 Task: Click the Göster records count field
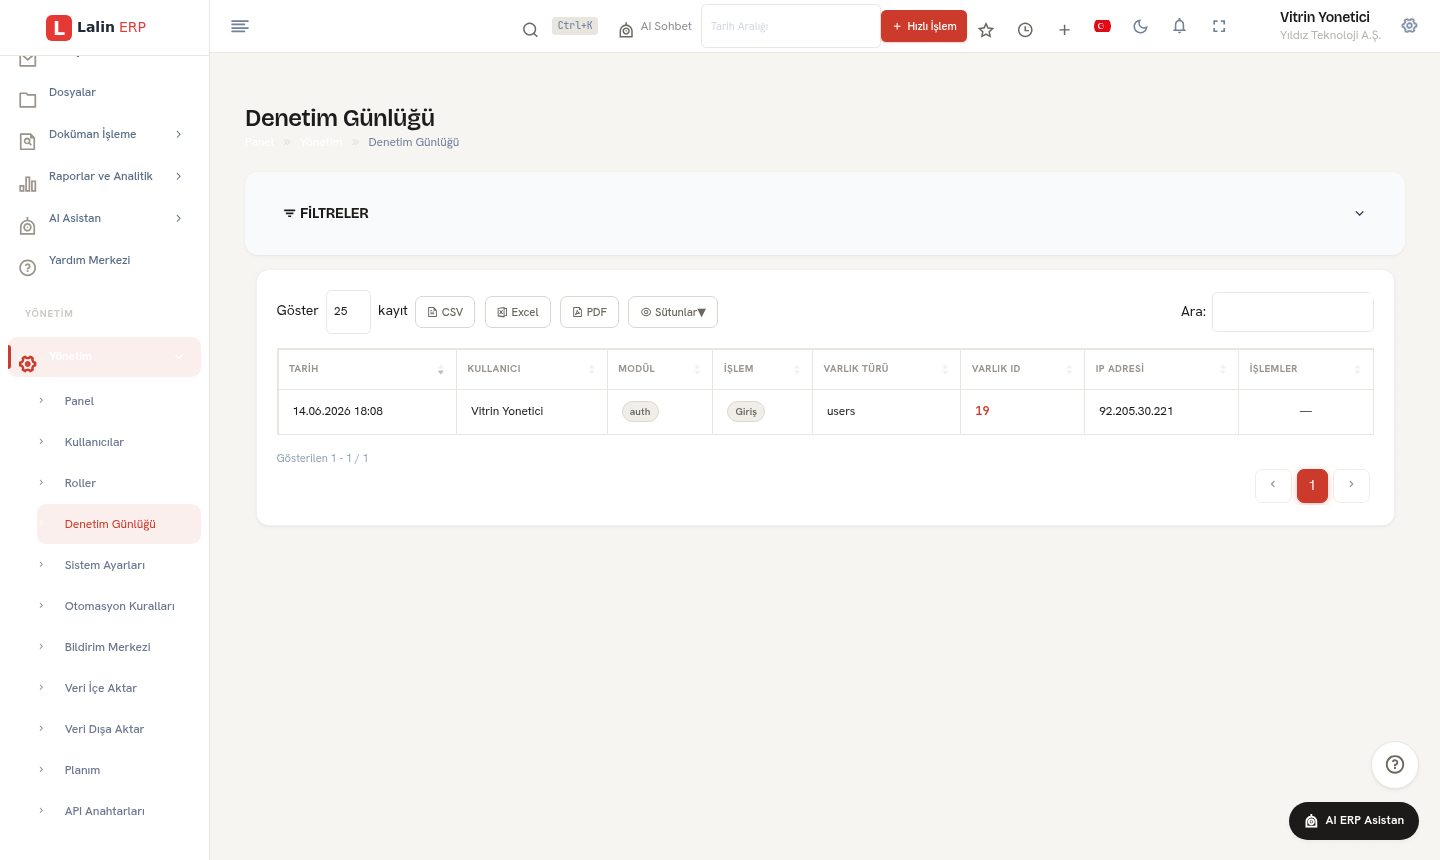(x=348, y=312)
